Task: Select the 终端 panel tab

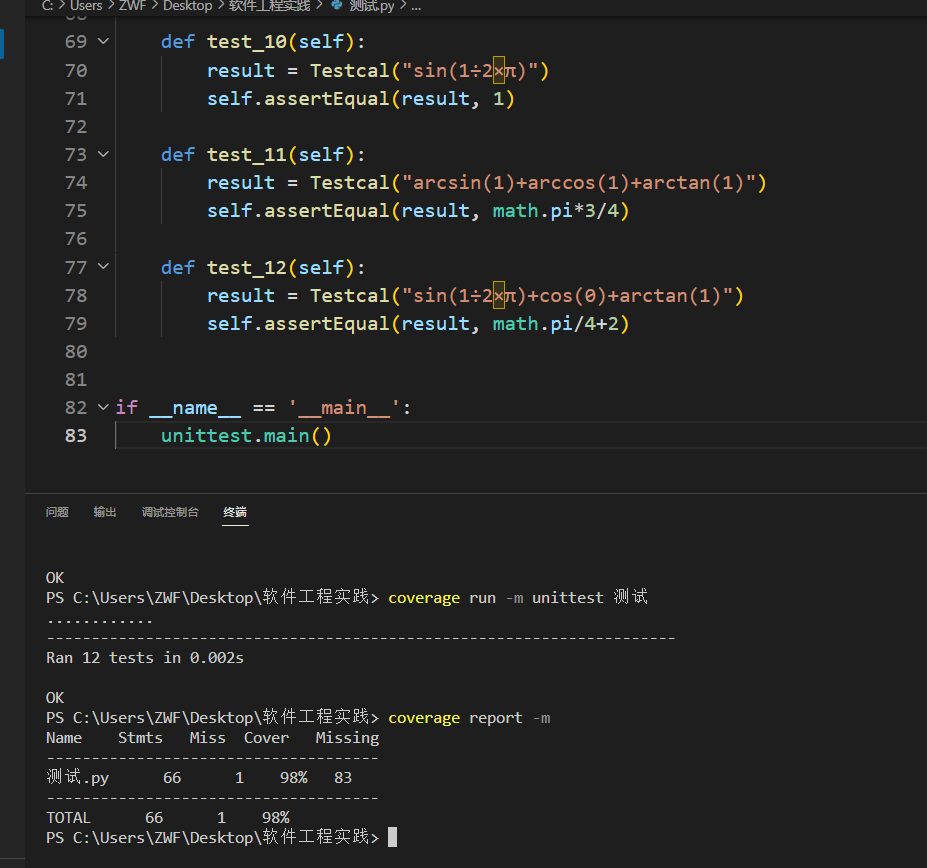Action: tap(235, 512)
